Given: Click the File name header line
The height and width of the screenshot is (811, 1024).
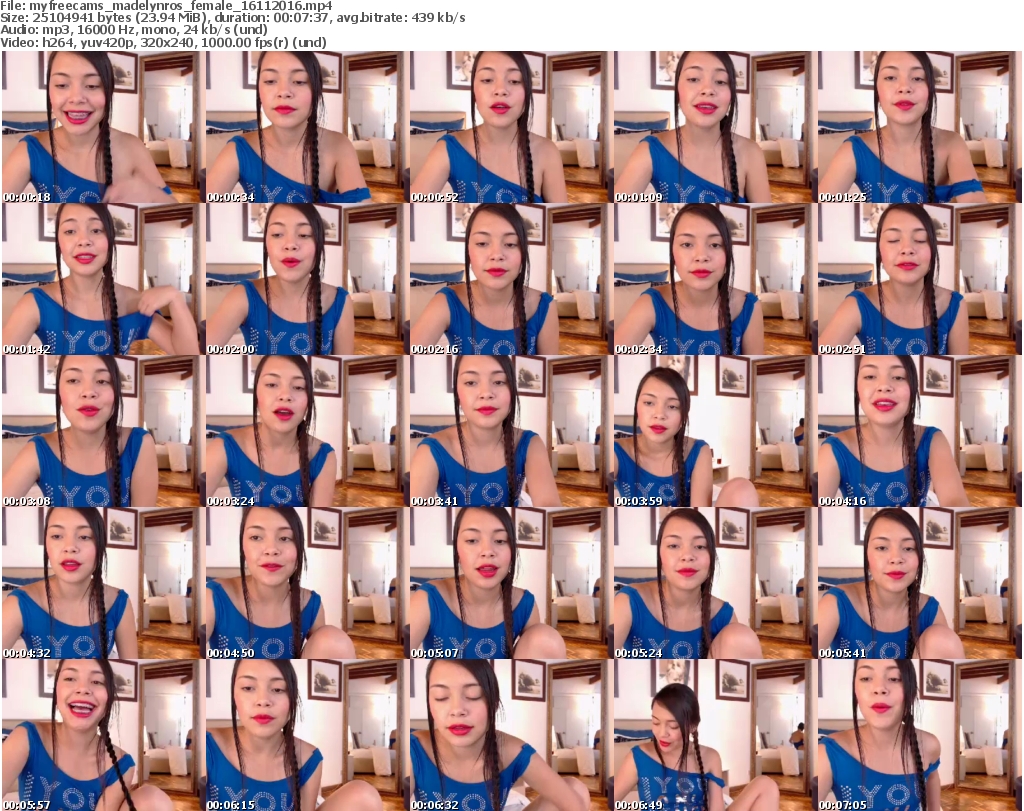Looking at the screenshot, I should pos(166,6).
